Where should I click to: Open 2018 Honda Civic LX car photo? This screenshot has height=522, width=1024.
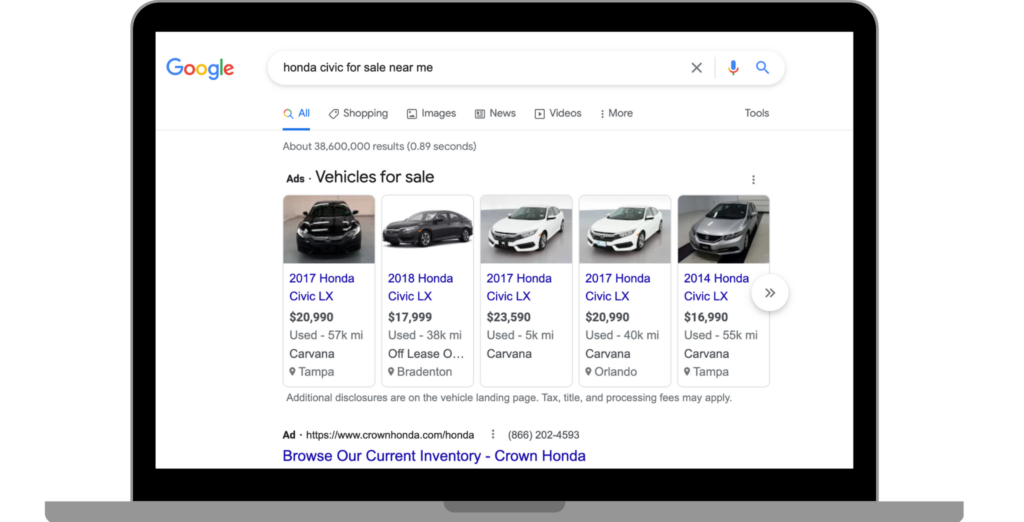tap(428, 229)
